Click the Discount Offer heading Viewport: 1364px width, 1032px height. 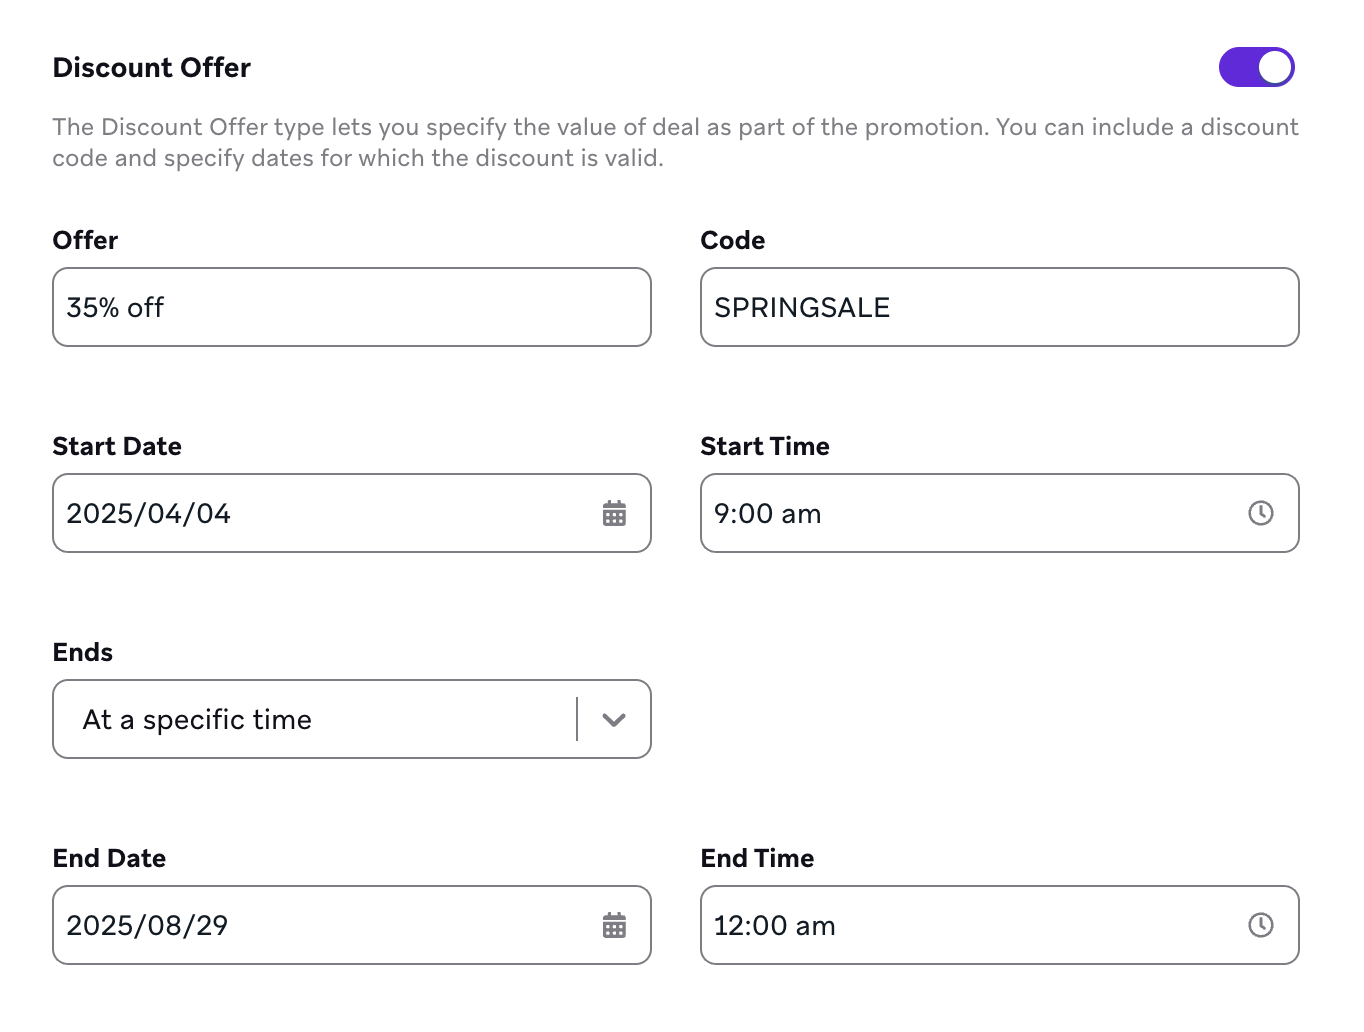click(x=151, y=67)
